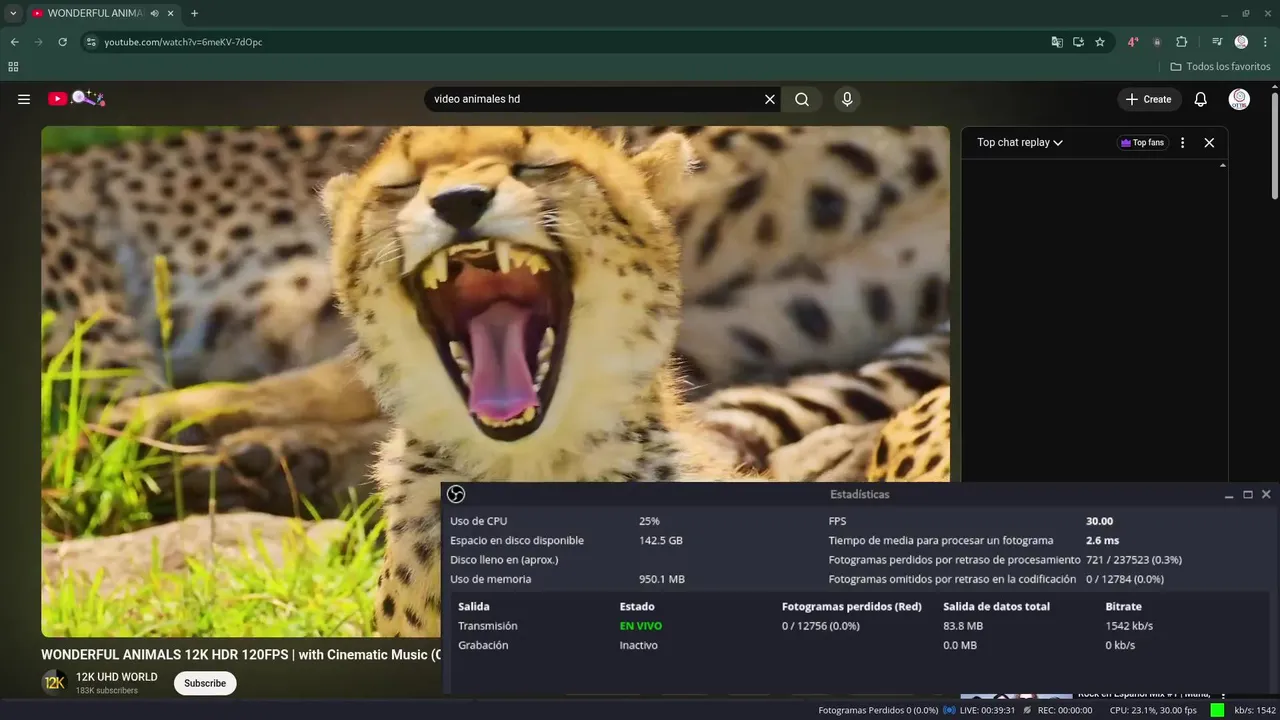Click the green connection status square
This screenshot has height=720, width=1280.
pyautogui.click(x=1217, y=710)
